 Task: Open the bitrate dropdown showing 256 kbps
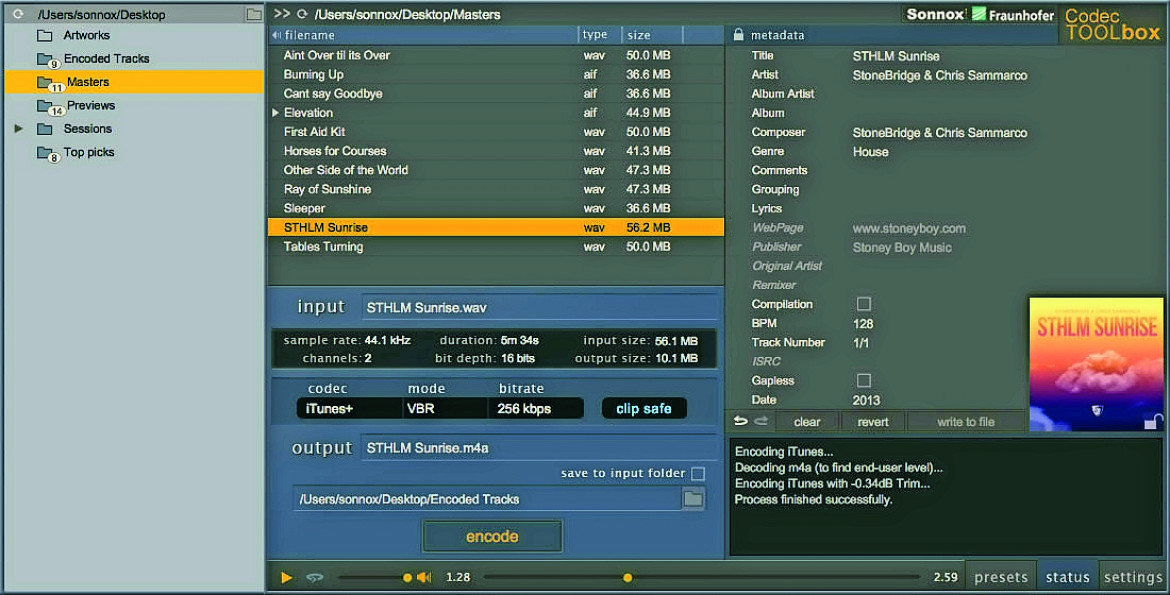click(x=536, y=408)
